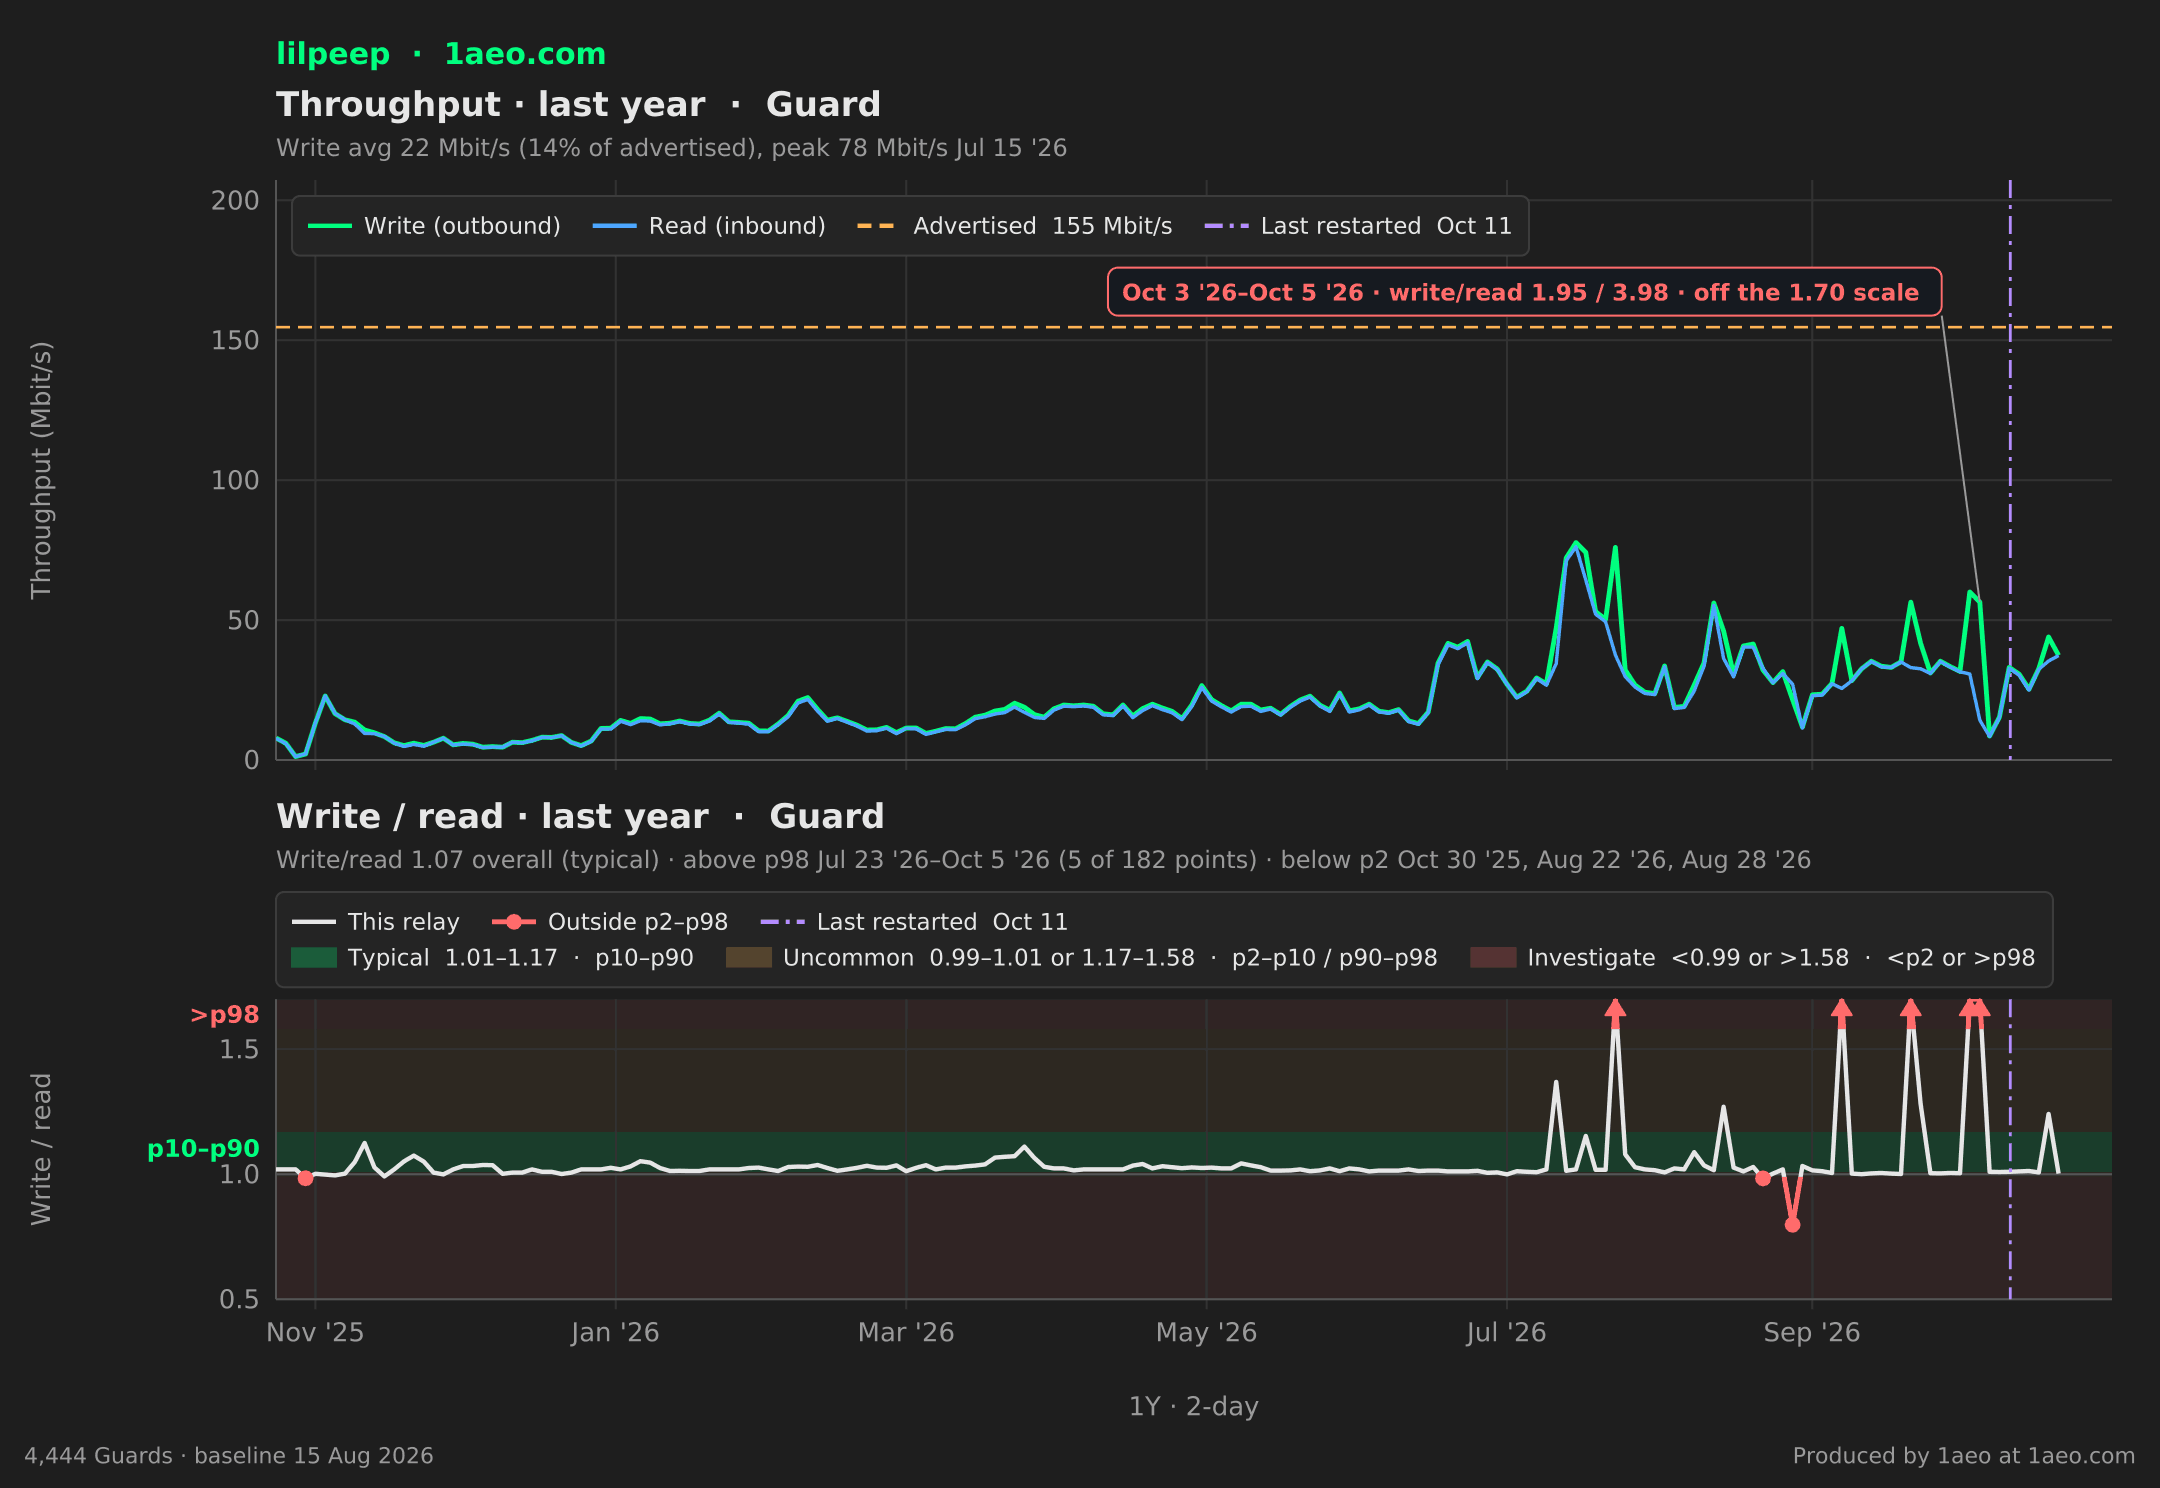This screenshot has height=1488, width=2160.
Task: Click the Write avg 22 Mbit/s subtitle
Action: pos(671,148)
